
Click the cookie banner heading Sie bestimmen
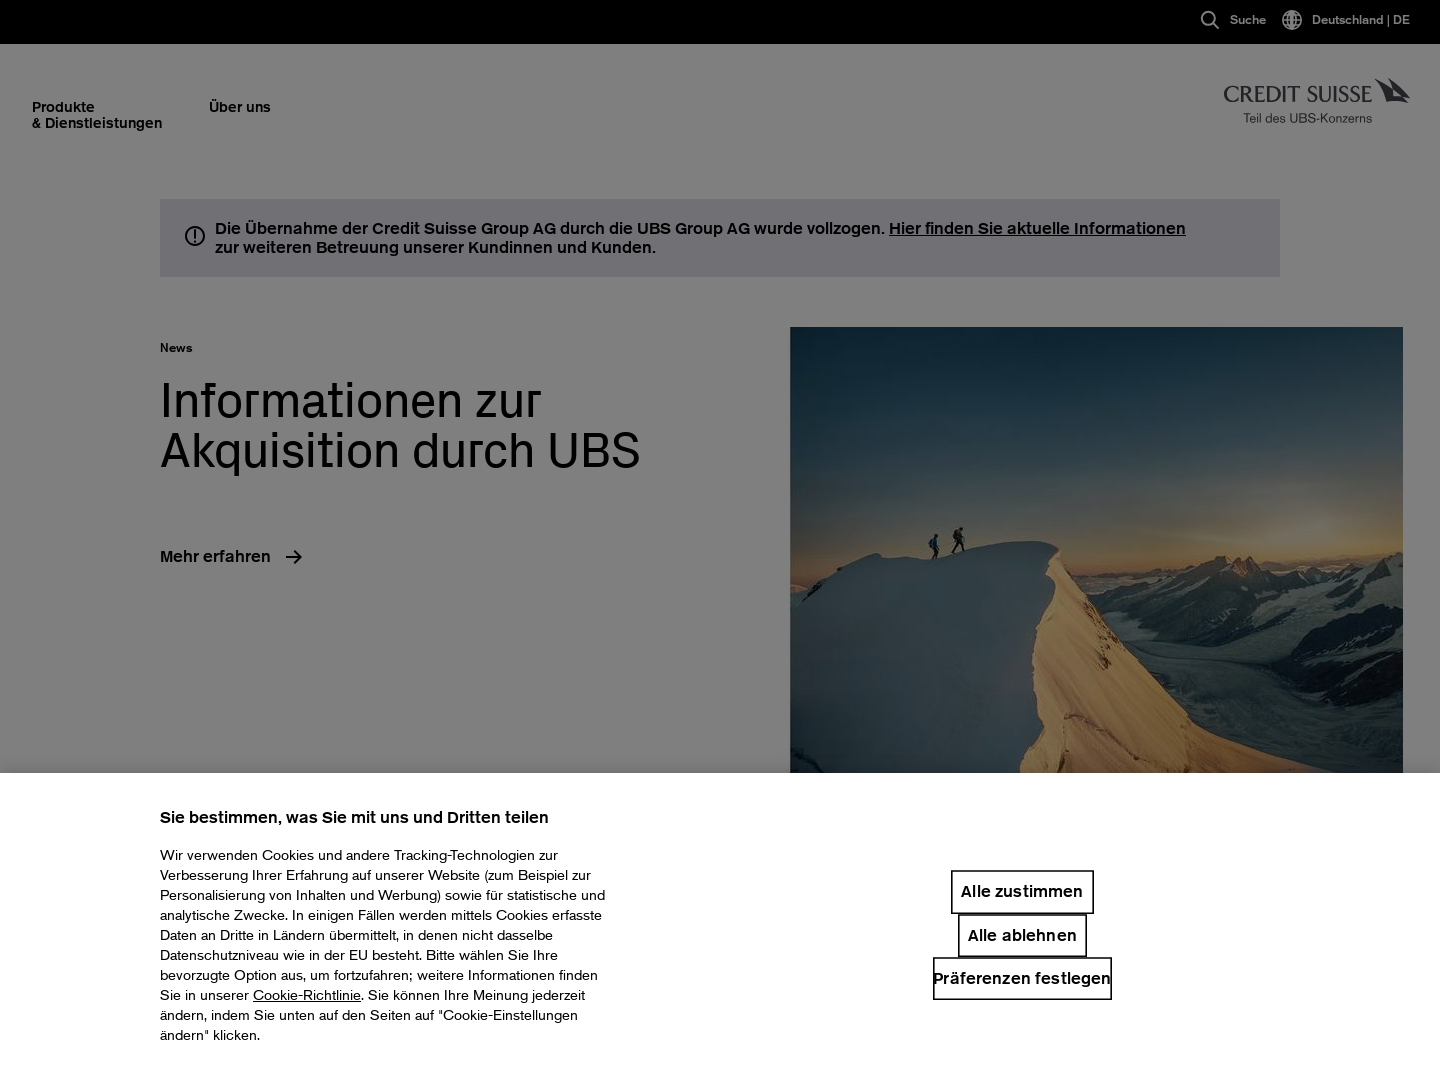(x=354, y=817)
